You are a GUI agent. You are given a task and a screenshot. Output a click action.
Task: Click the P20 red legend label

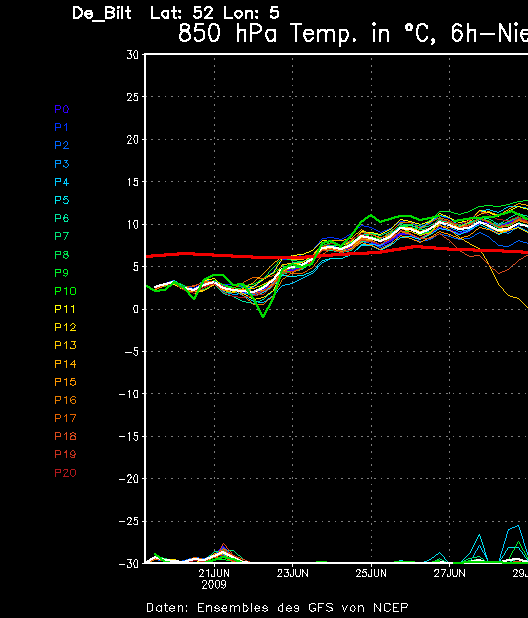(65, 473)
